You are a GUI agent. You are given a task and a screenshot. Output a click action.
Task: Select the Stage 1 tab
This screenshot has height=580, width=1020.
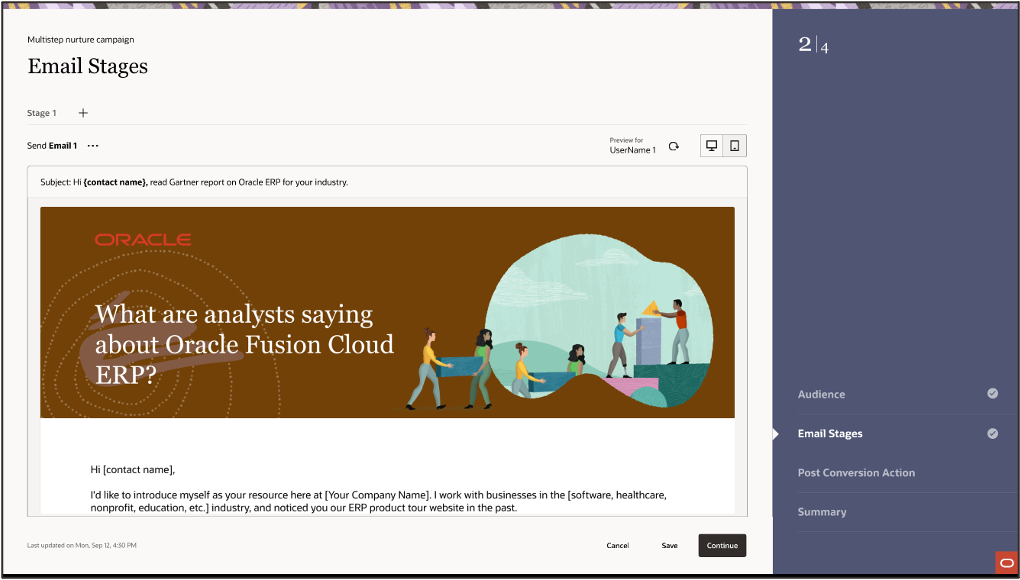tap(42, 113)
